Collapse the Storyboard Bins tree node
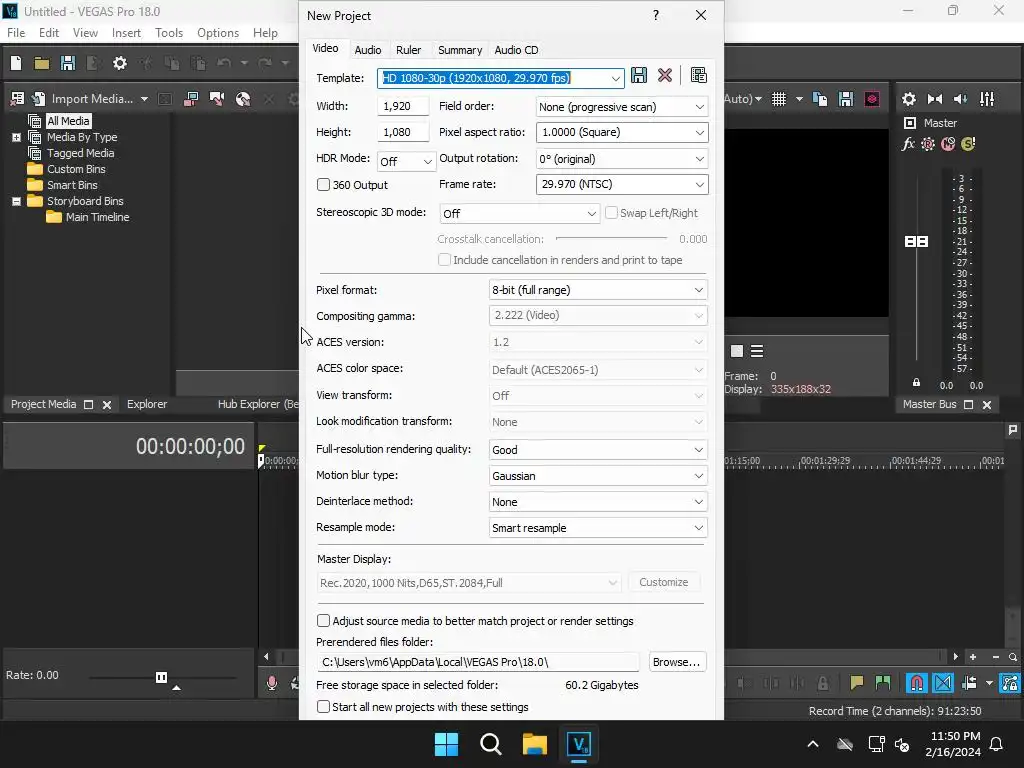 16,201
